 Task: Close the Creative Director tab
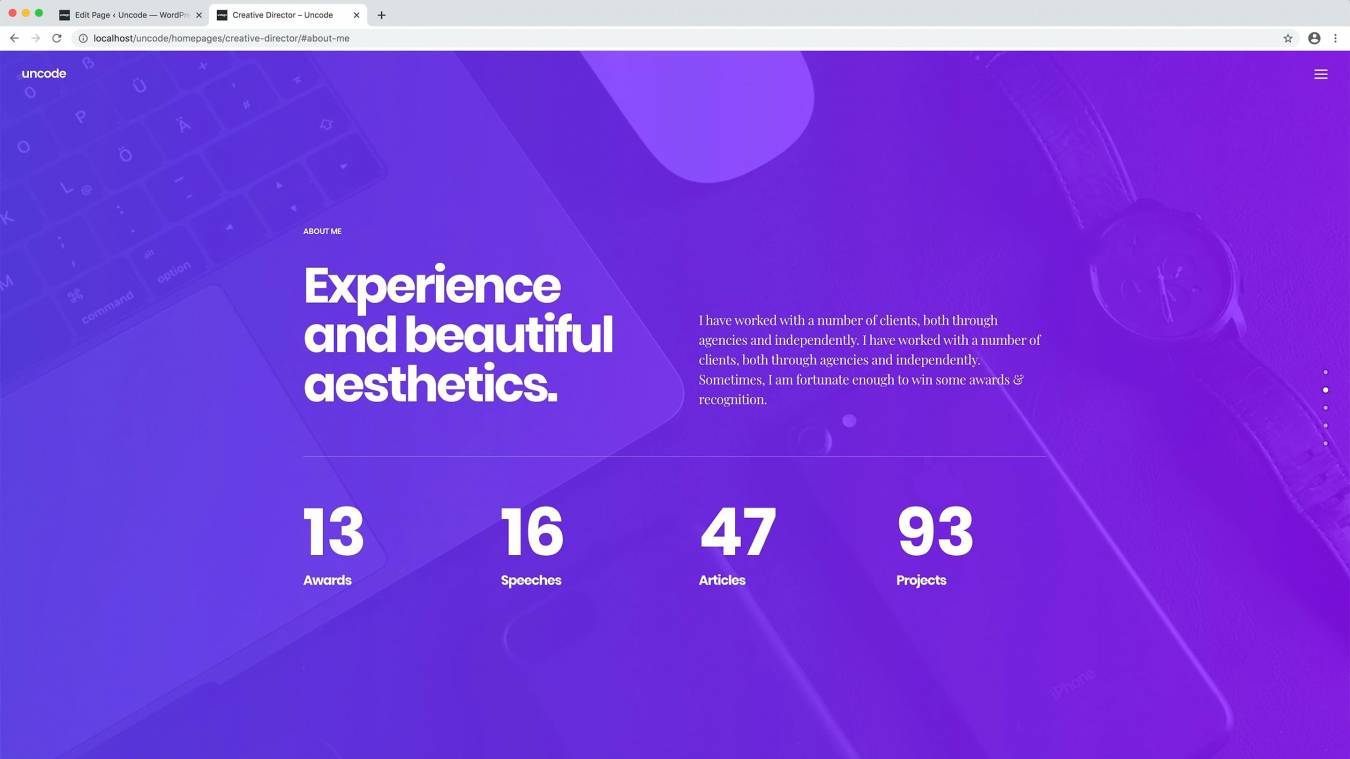click(x=356, y=15)
